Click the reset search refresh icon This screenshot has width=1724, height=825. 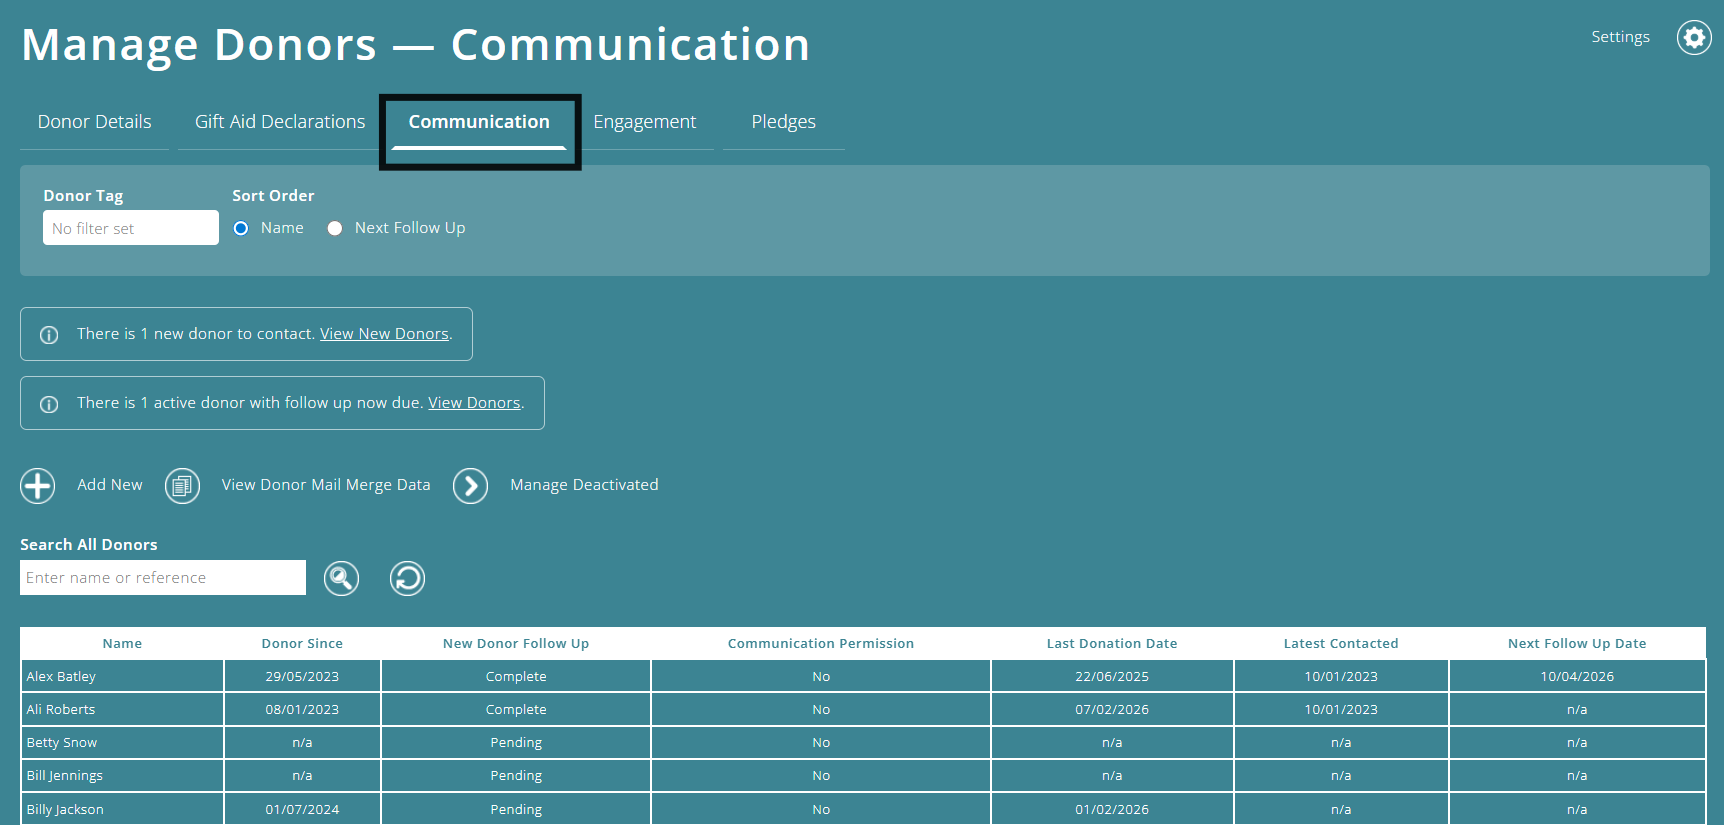(407, 578)
